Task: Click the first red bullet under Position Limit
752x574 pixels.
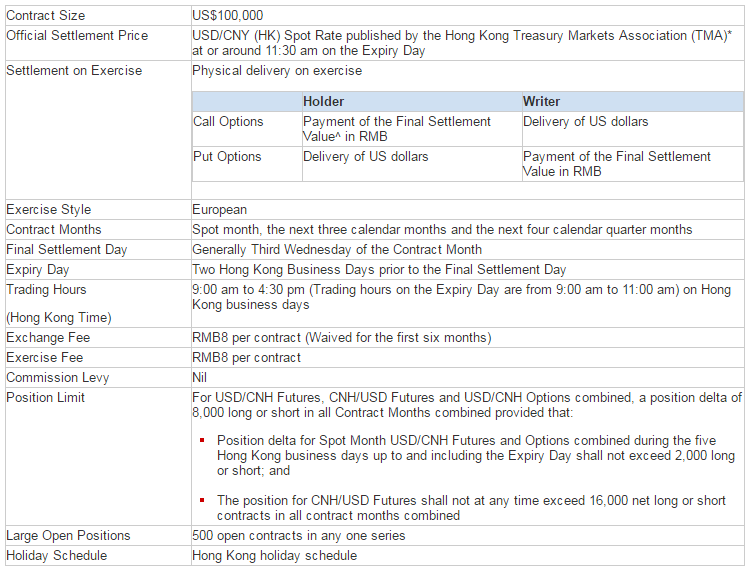Action: 203,441
